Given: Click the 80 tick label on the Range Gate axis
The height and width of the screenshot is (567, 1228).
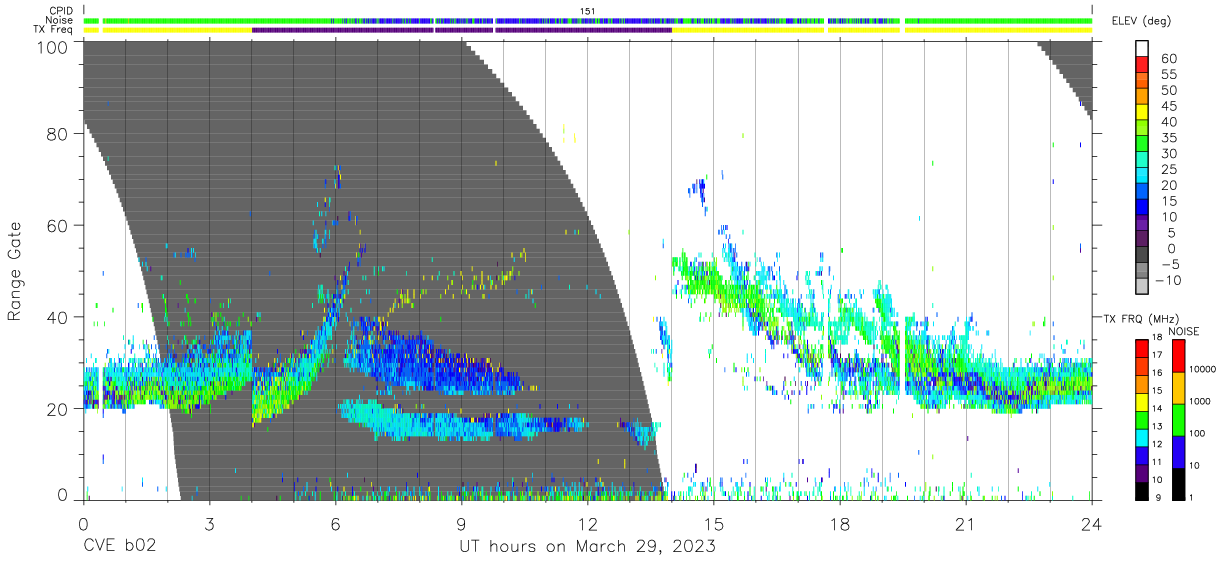Looking at the screenshot, I should pyautogui.click(x=57, y=134).
